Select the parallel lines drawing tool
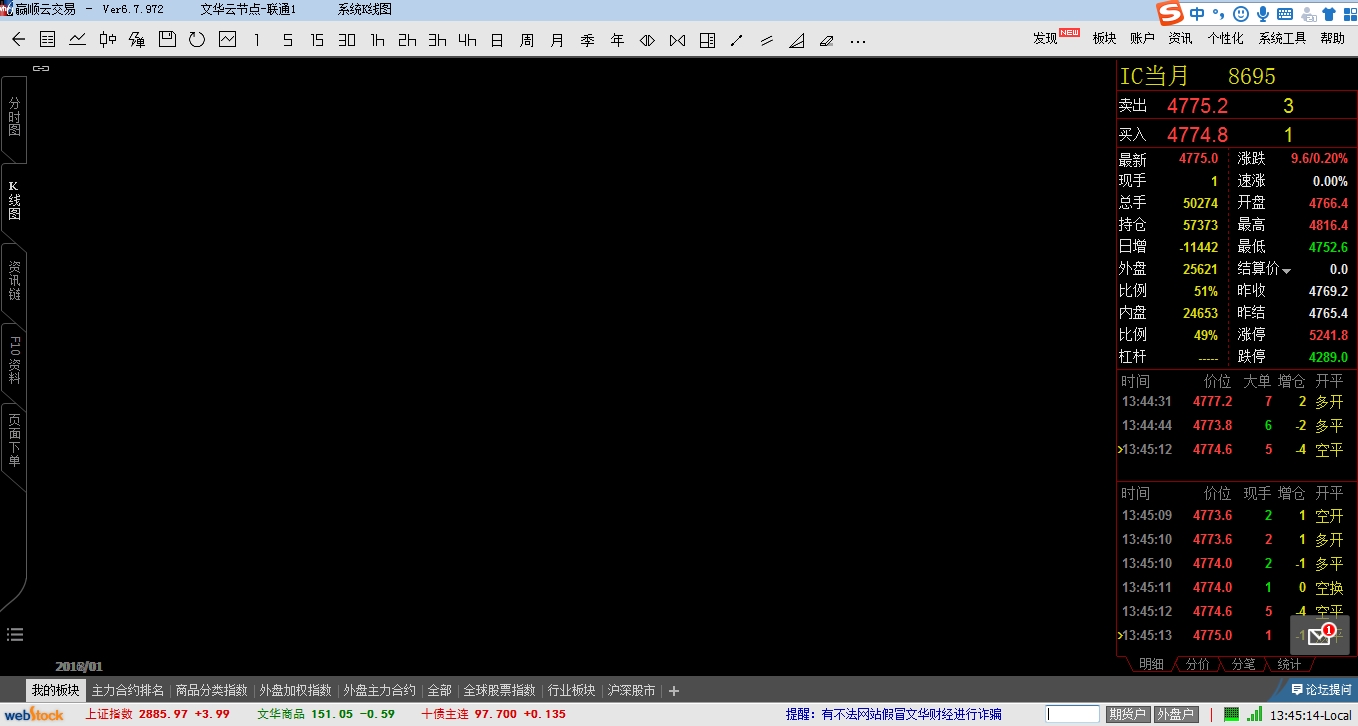This screenshot has height=726, width=1358. 767,40
